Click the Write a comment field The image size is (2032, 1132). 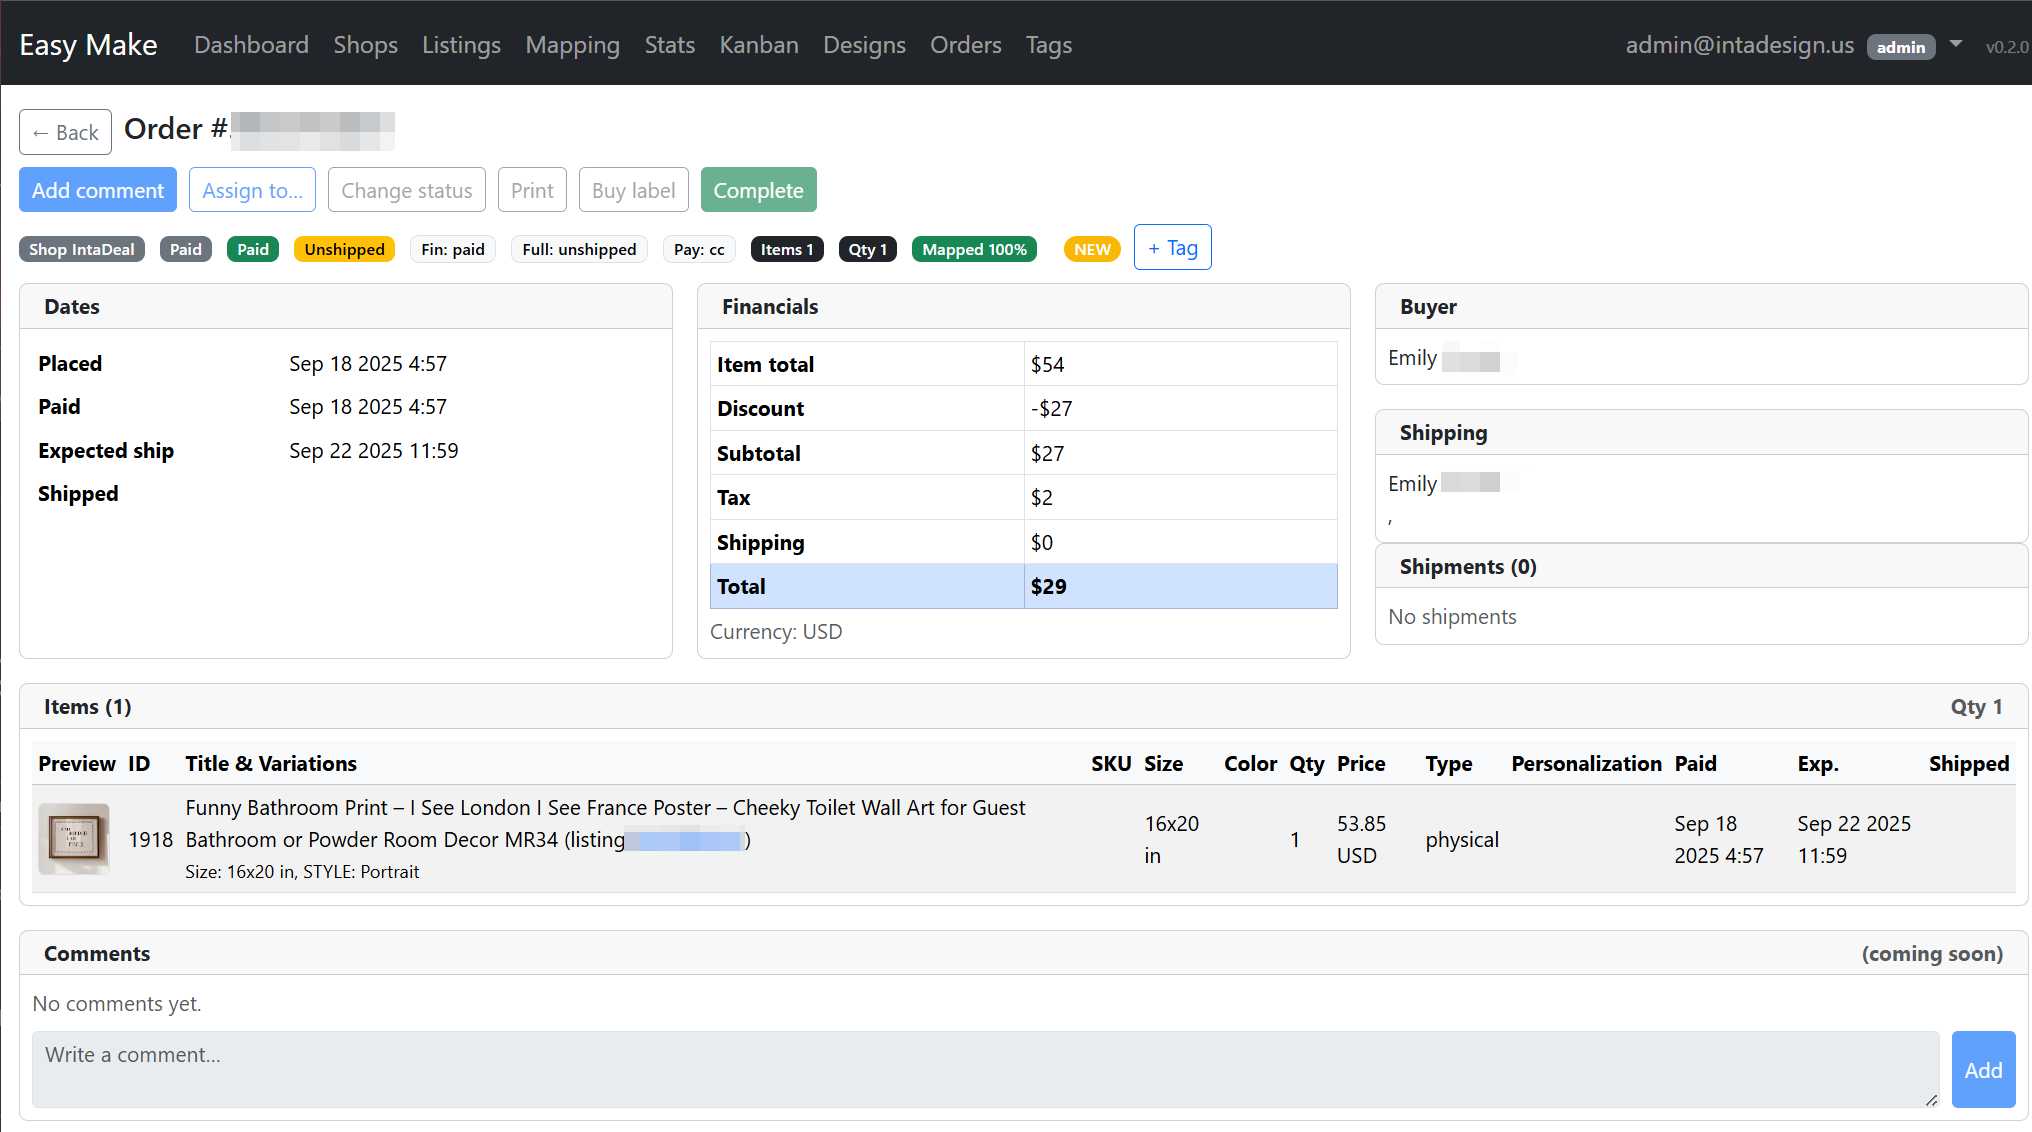point(985,1069)
